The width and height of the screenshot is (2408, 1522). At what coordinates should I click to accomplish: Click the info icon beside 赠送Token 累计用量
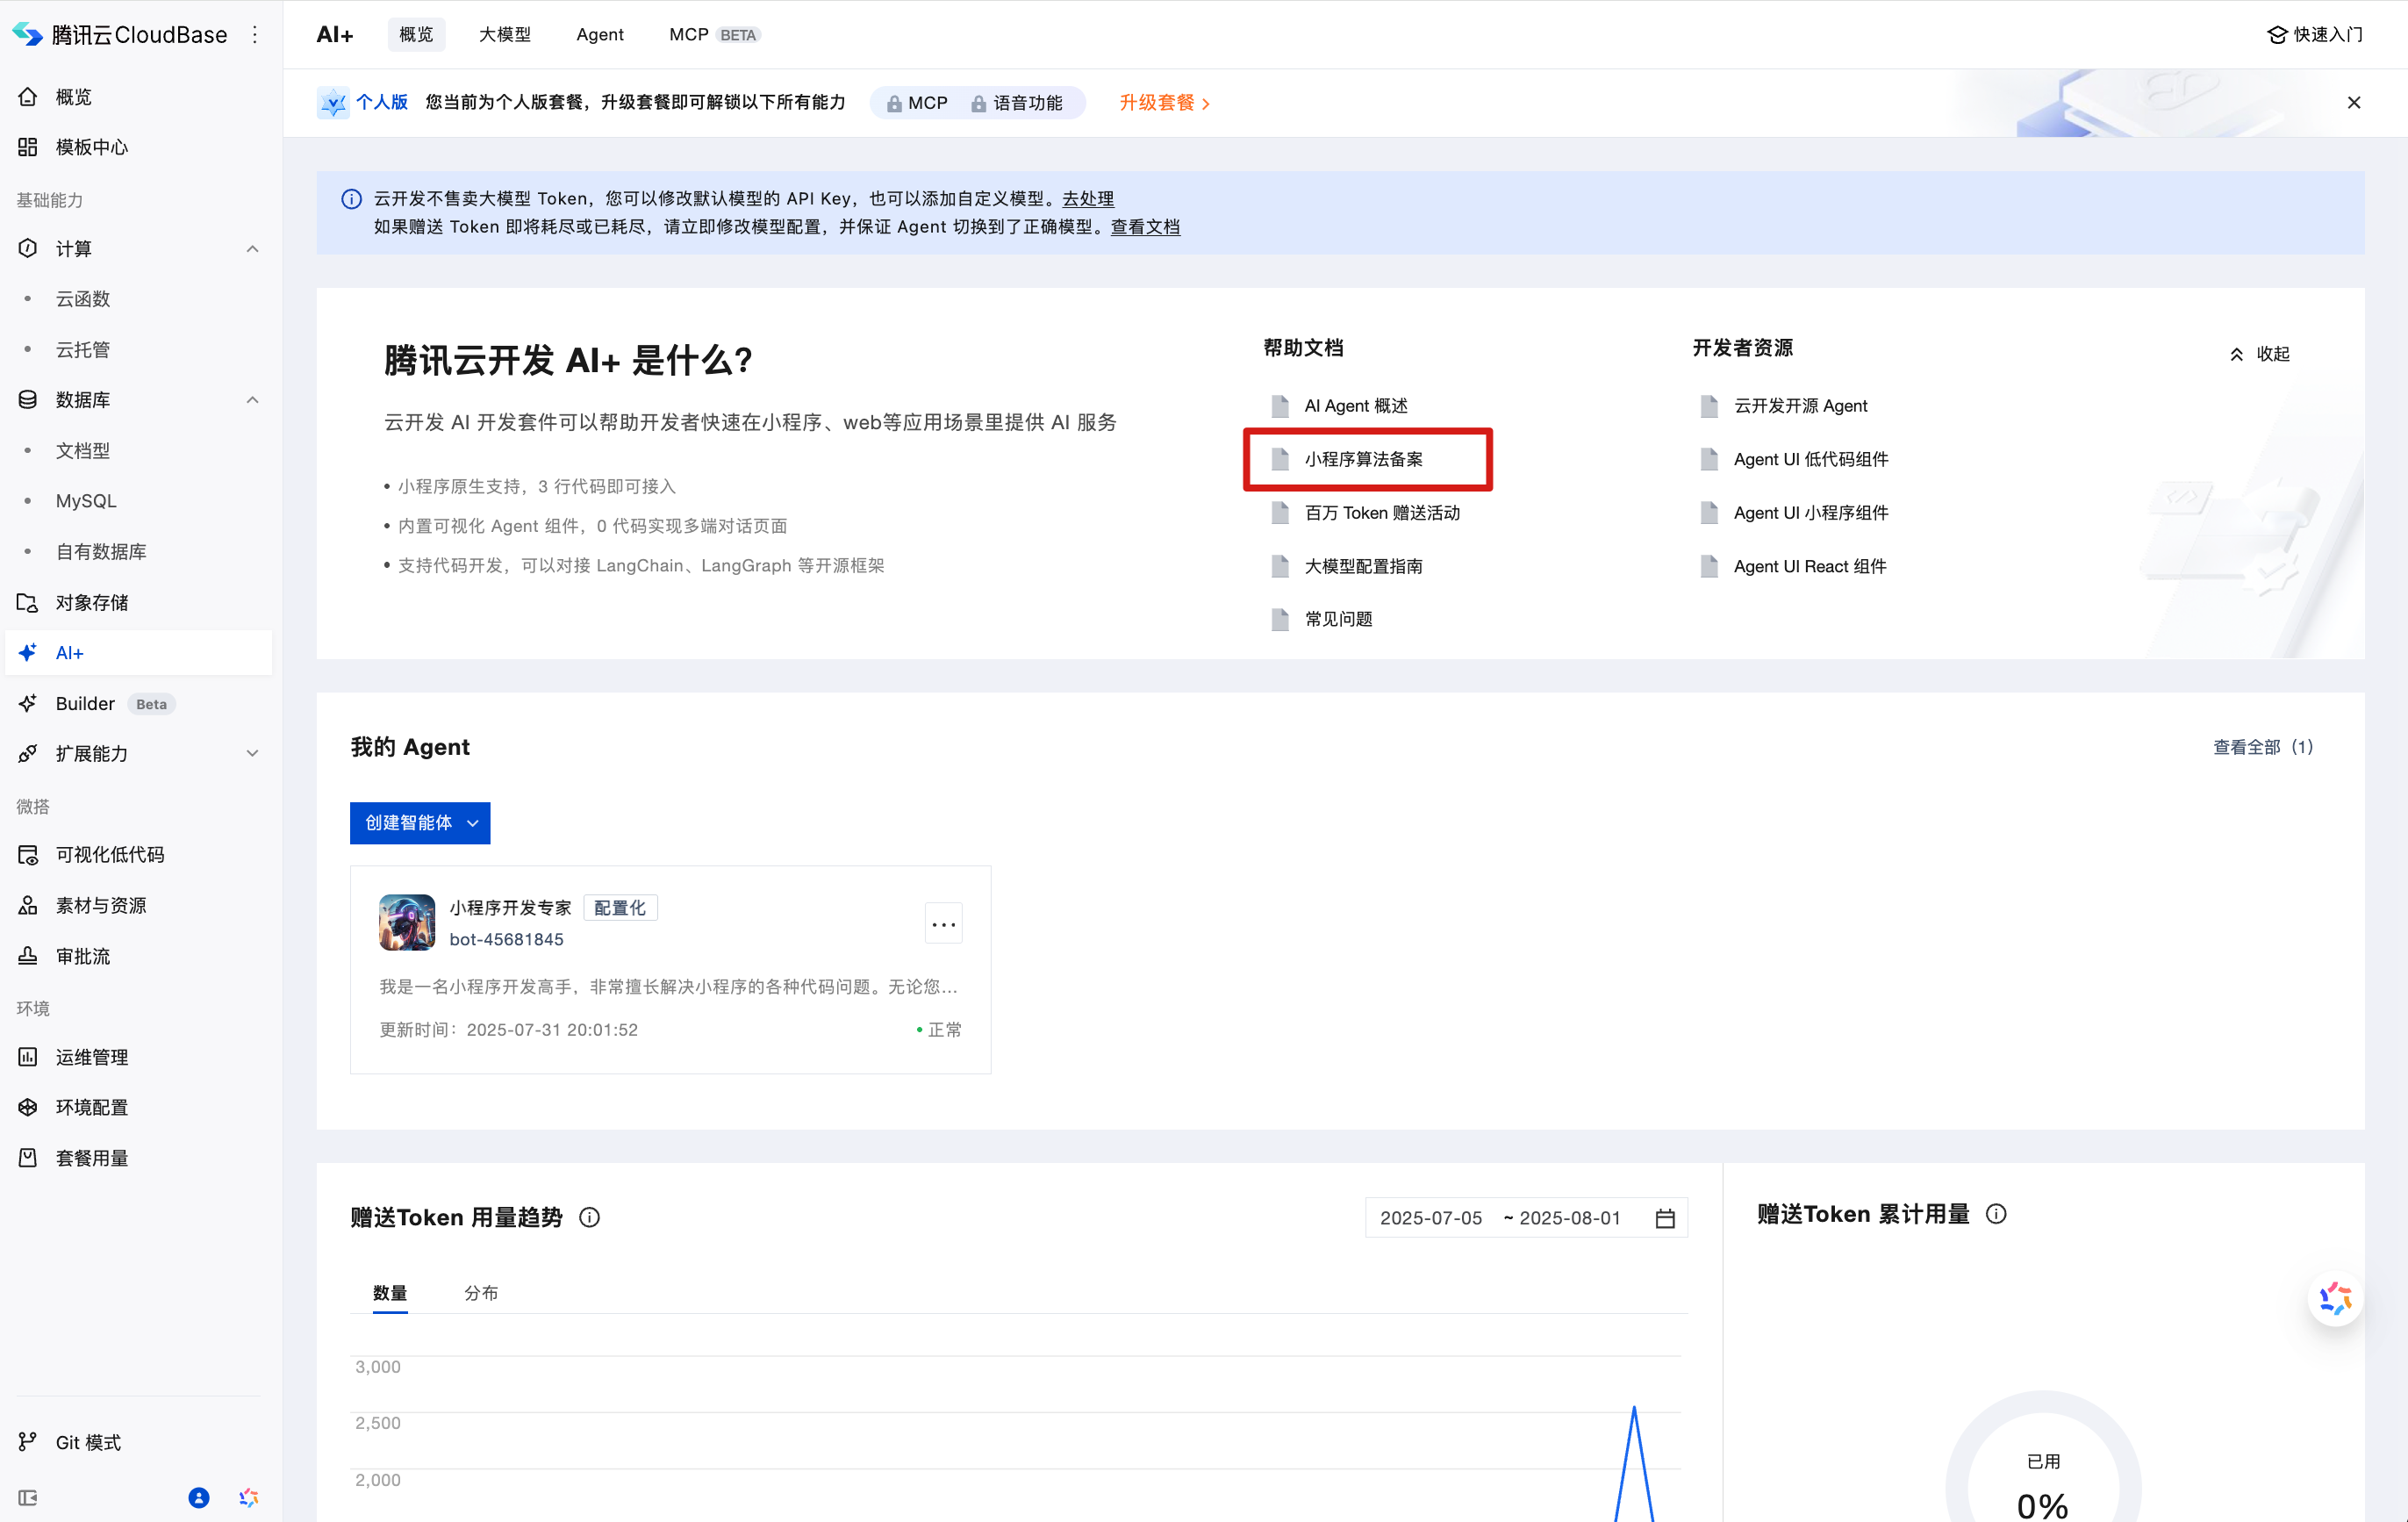[1996, 1214]
